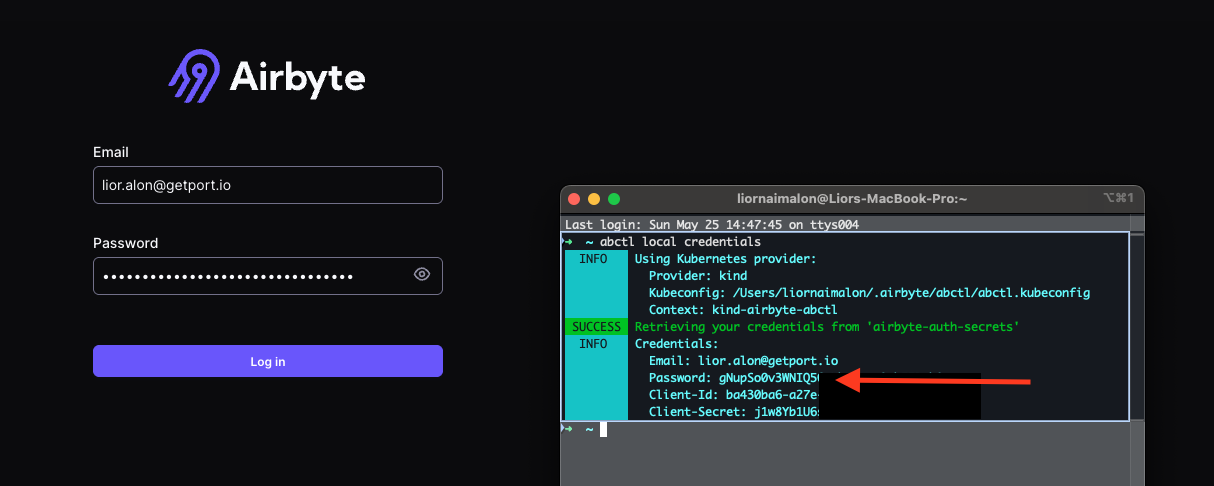The width and height of the screenshot is (1214, 486).
Task: Close the terminal window with red button
Action: coord(574,199)
